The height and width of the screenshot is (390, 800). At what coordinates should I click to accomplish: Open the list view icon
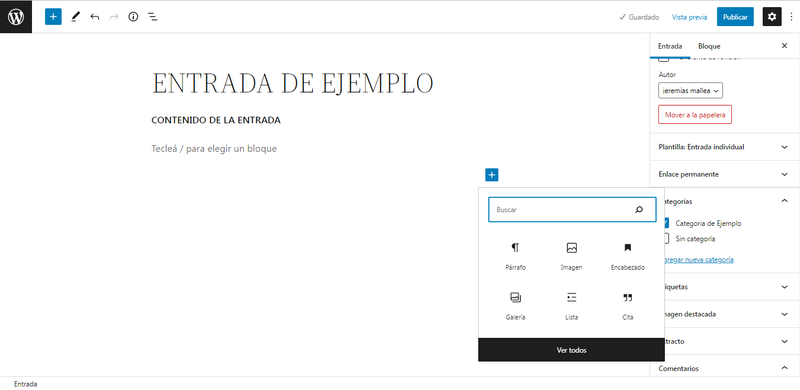(x=153, y=17)
